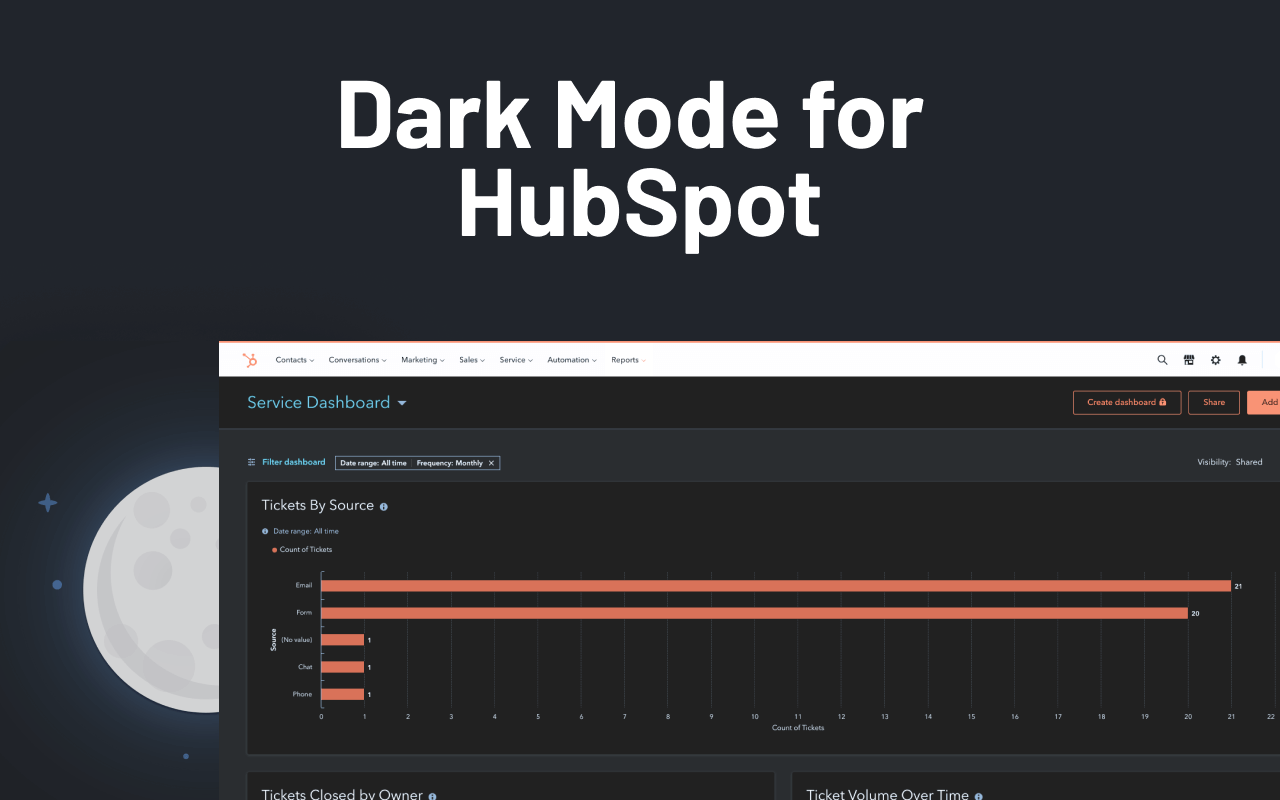Open the Conversations menu

tap(358, 360)
